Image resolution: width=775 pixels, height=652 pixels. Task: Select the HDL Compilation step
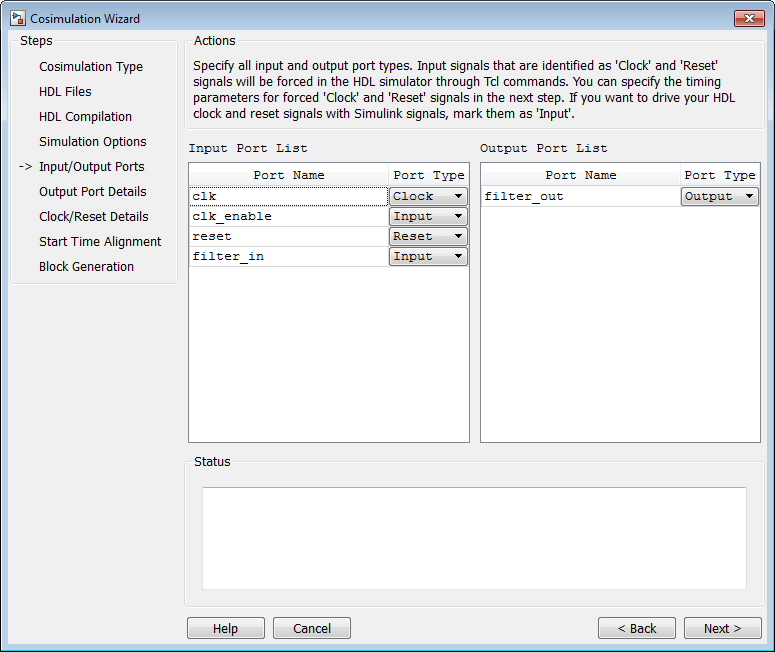point(86,117)
